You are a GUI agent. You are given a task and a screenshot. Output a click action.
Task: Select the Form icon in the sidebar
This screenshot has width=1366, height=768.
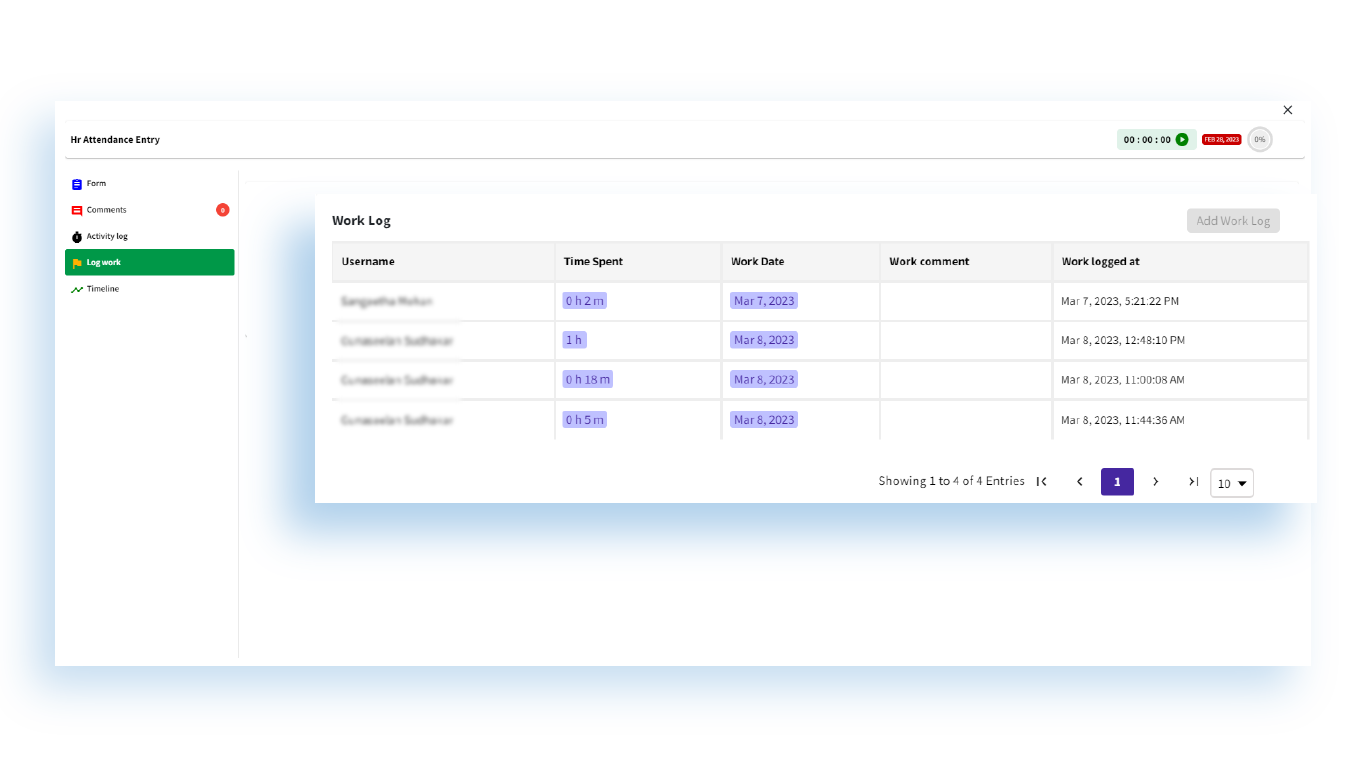[77, 183]
